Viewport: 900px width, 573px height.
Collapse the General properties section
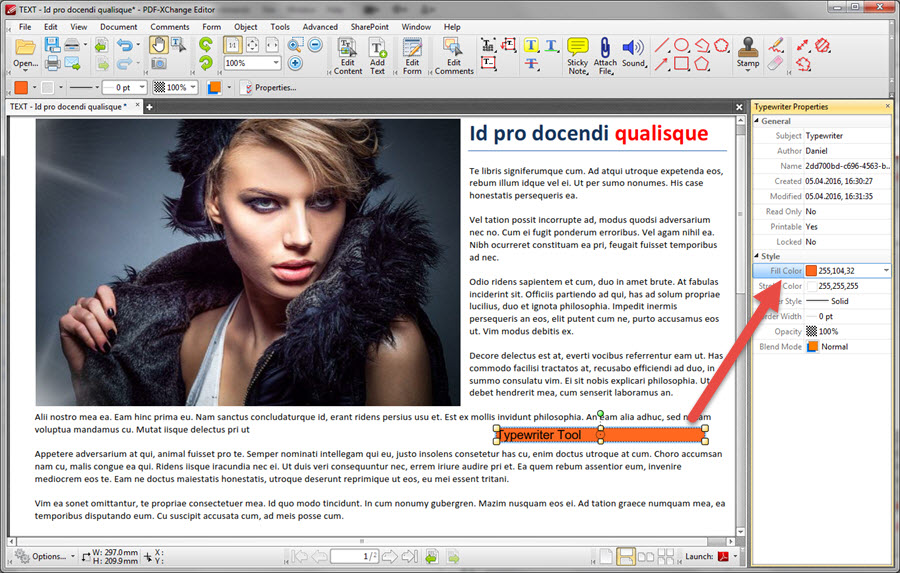(x=757, y=121)
